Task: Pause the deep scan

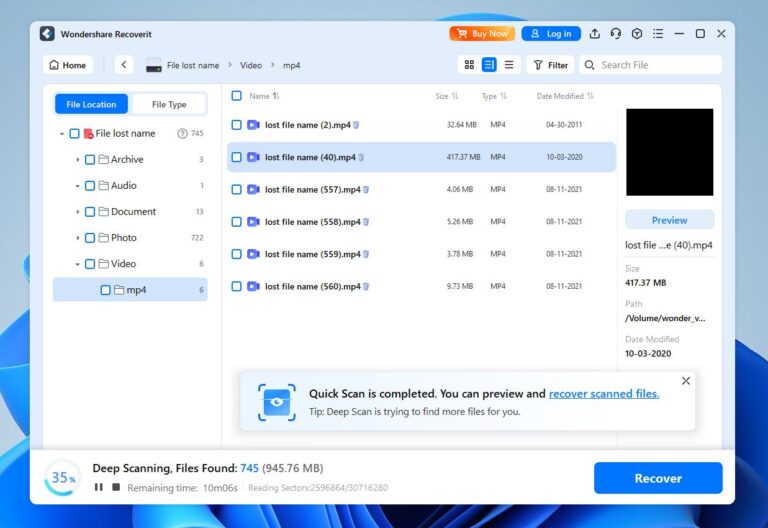Action: (98, 487)
